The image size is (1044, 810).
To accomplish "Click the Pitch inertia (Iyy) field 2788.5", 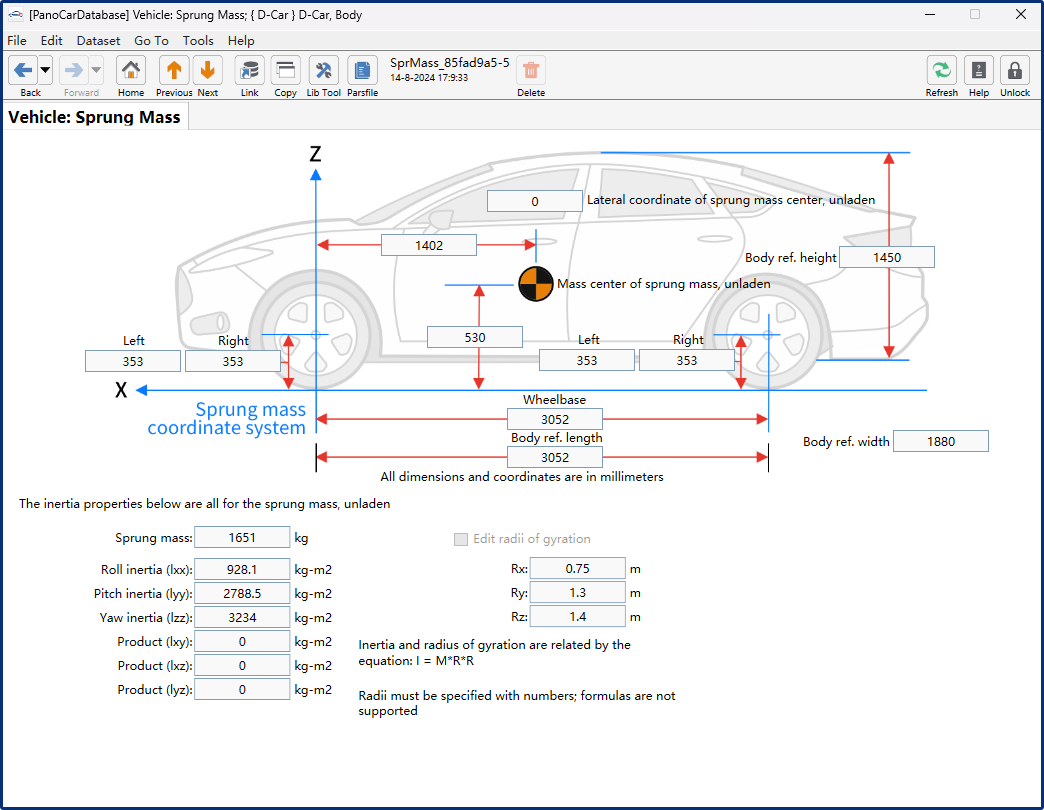I will pos(242,594).
